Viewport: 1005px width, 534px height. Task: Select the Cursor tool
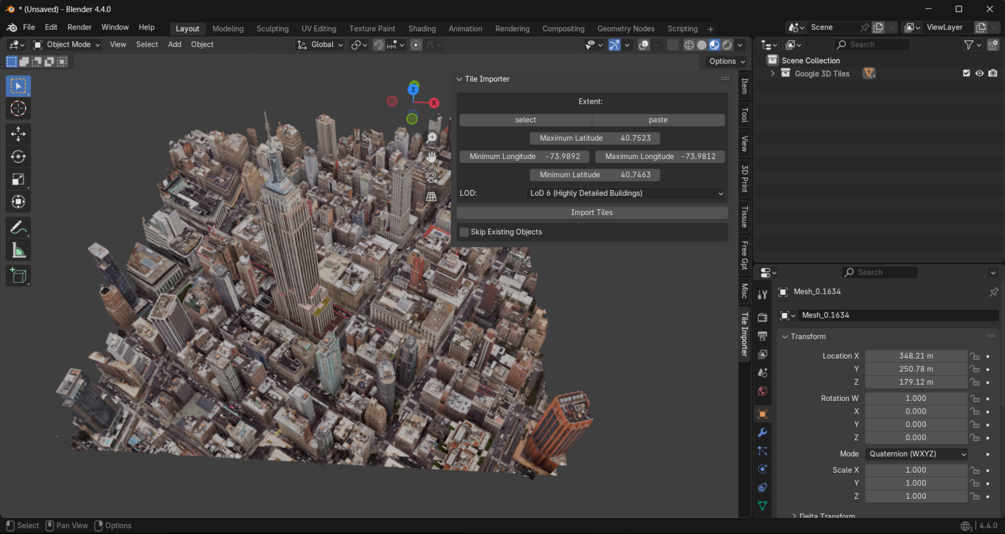point(18,108)
